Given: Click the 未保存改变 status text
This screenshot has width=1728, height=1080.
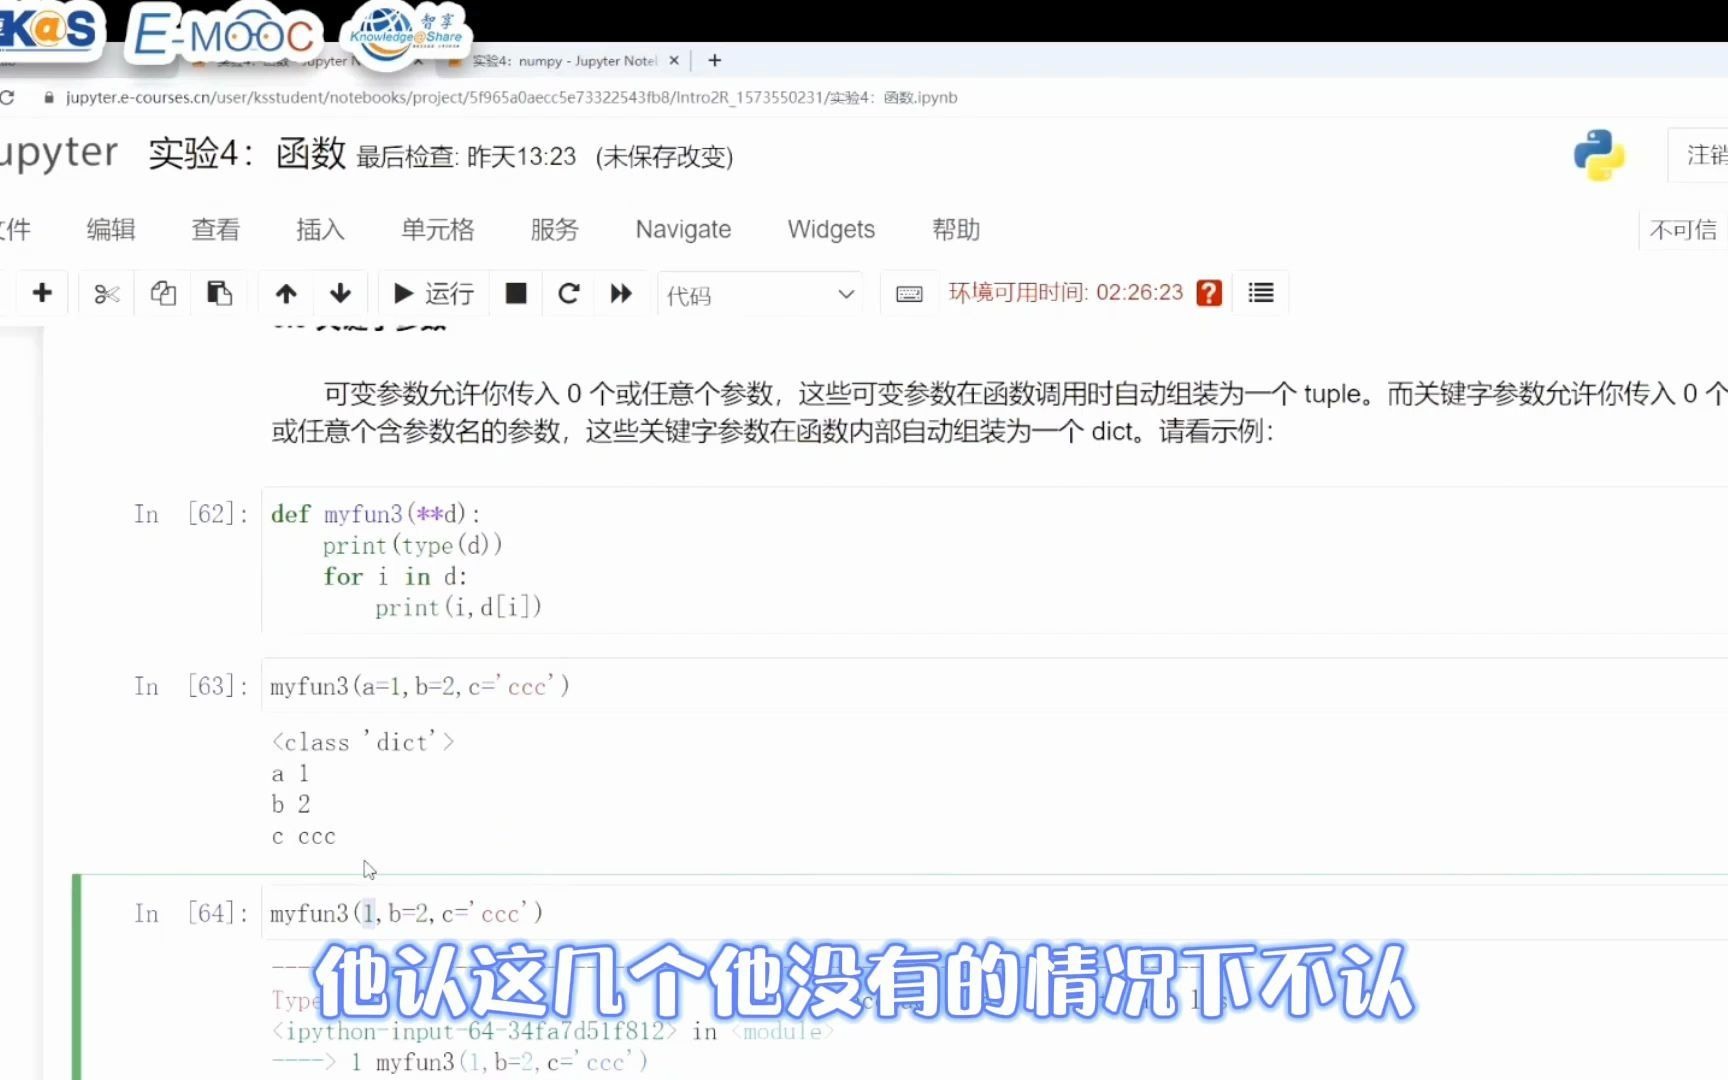Looking at the screenshot, I should 664,157.
